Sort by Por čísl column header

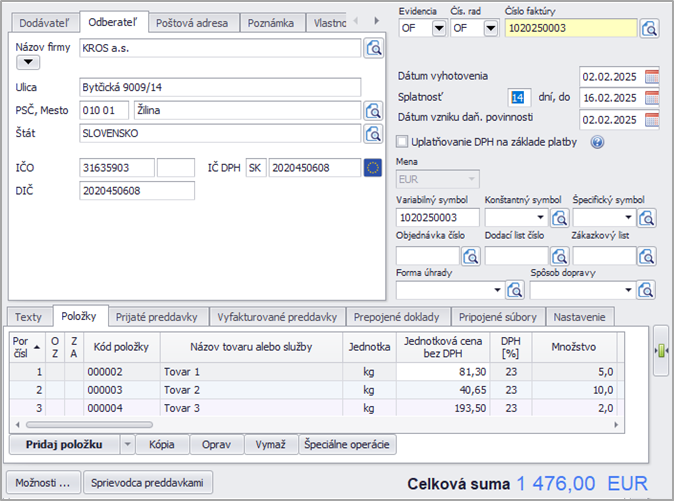[x=27, y=347]
